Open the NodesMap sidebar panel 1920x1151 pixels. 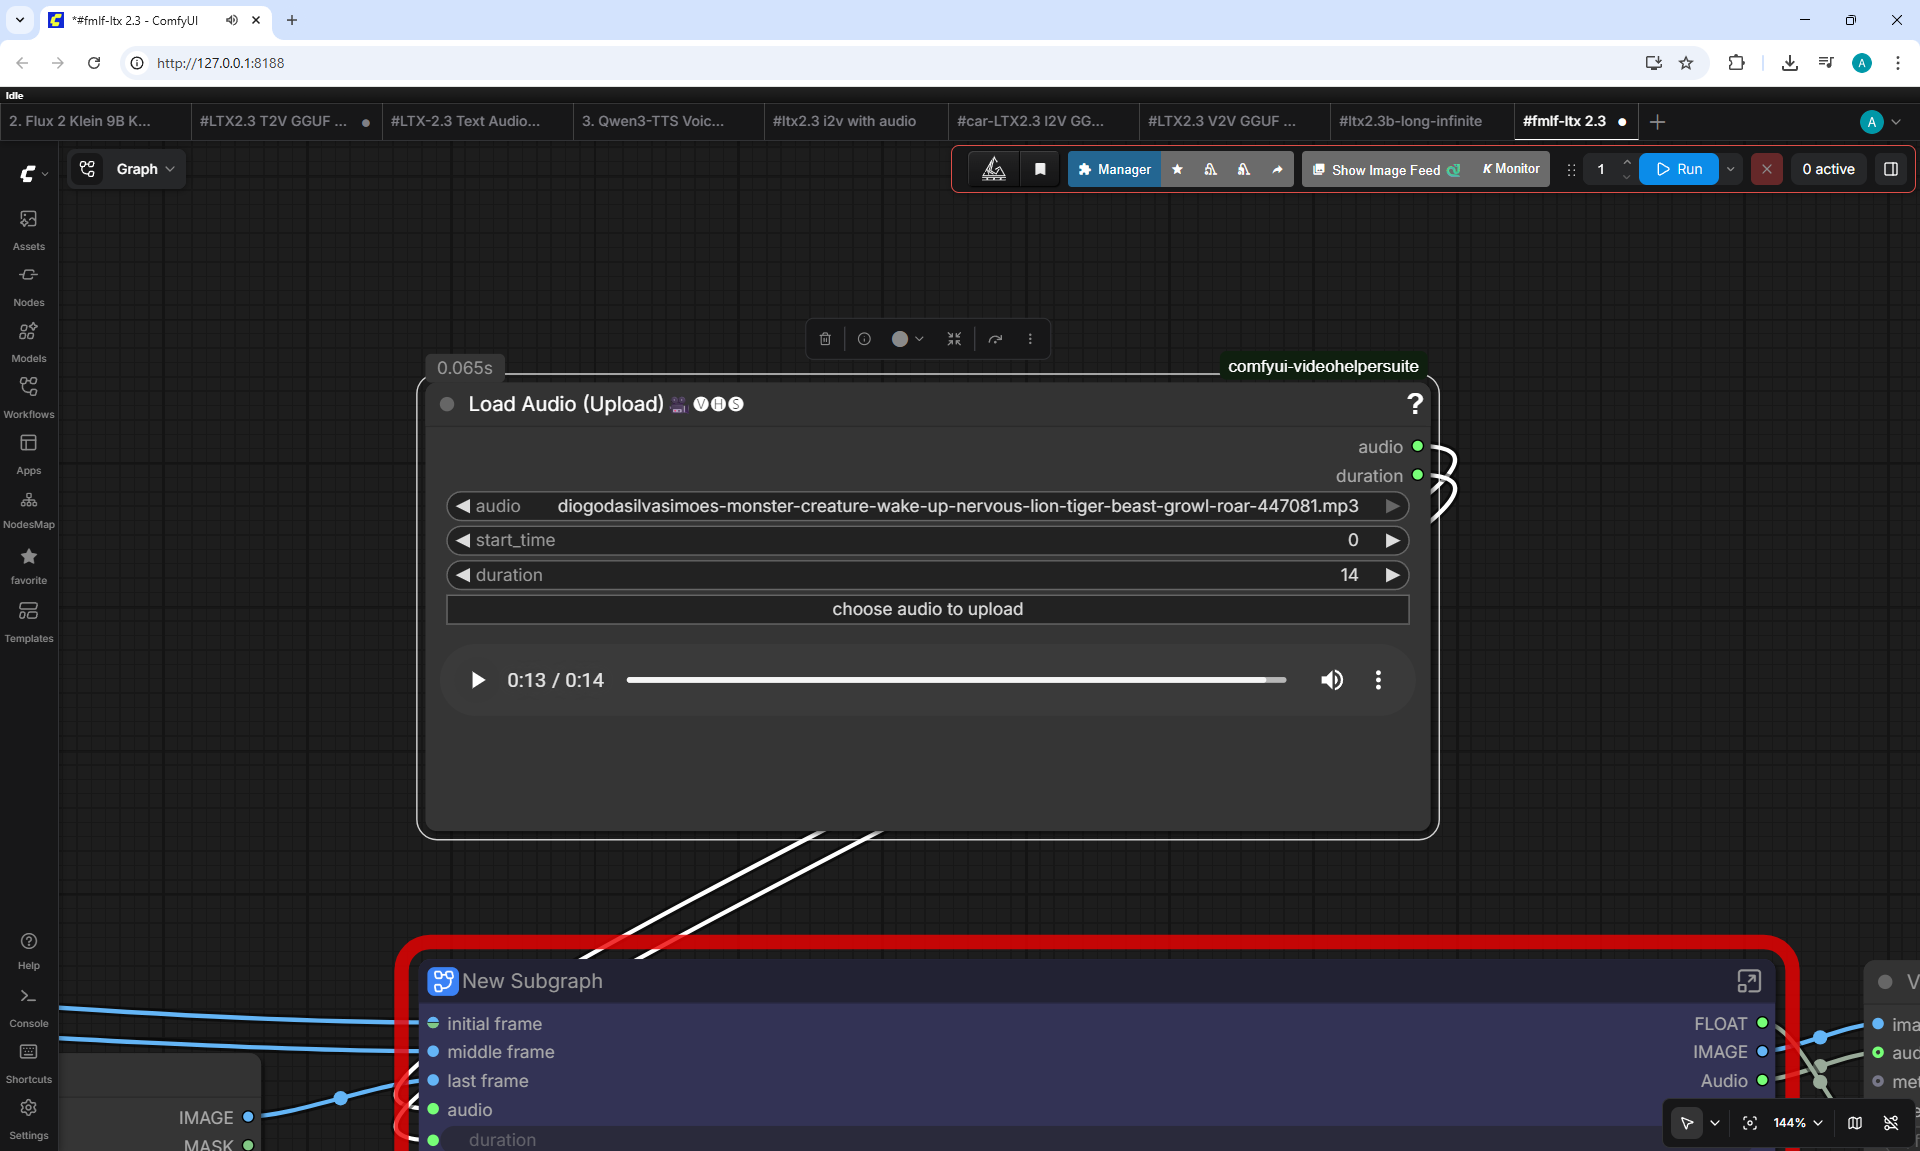pyautogui.click(x=28, y=509)
